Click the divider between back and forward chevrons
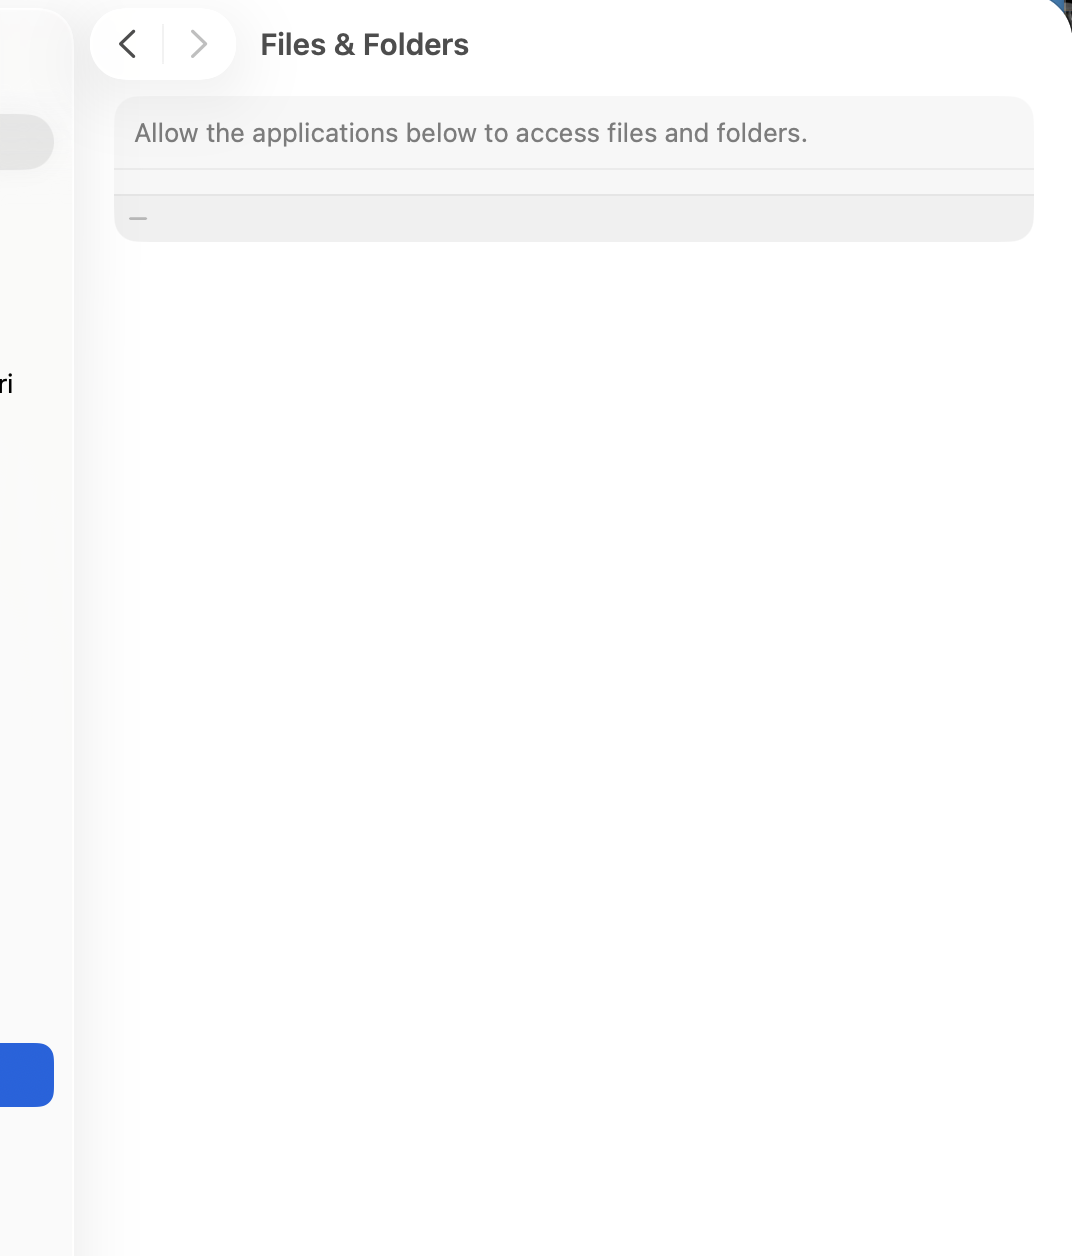 coord(163,44)
